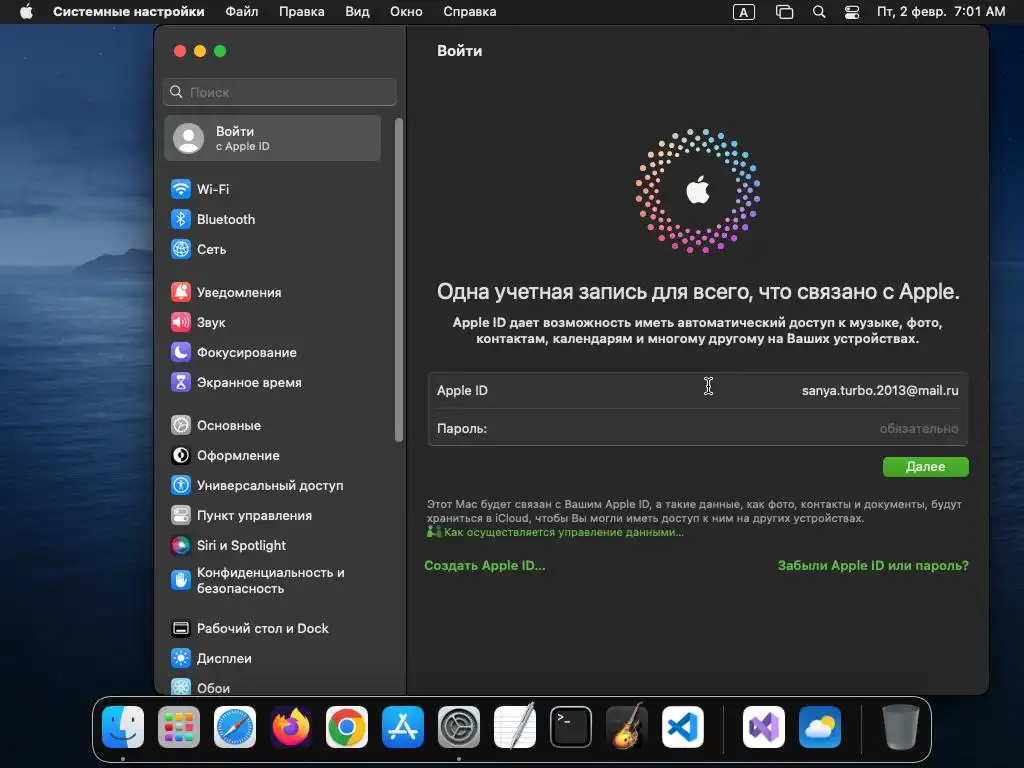Open Как осуществляется управление данными link
Image resolution: width=1024 pixels, height=768 pixels.
click(564, 532)
